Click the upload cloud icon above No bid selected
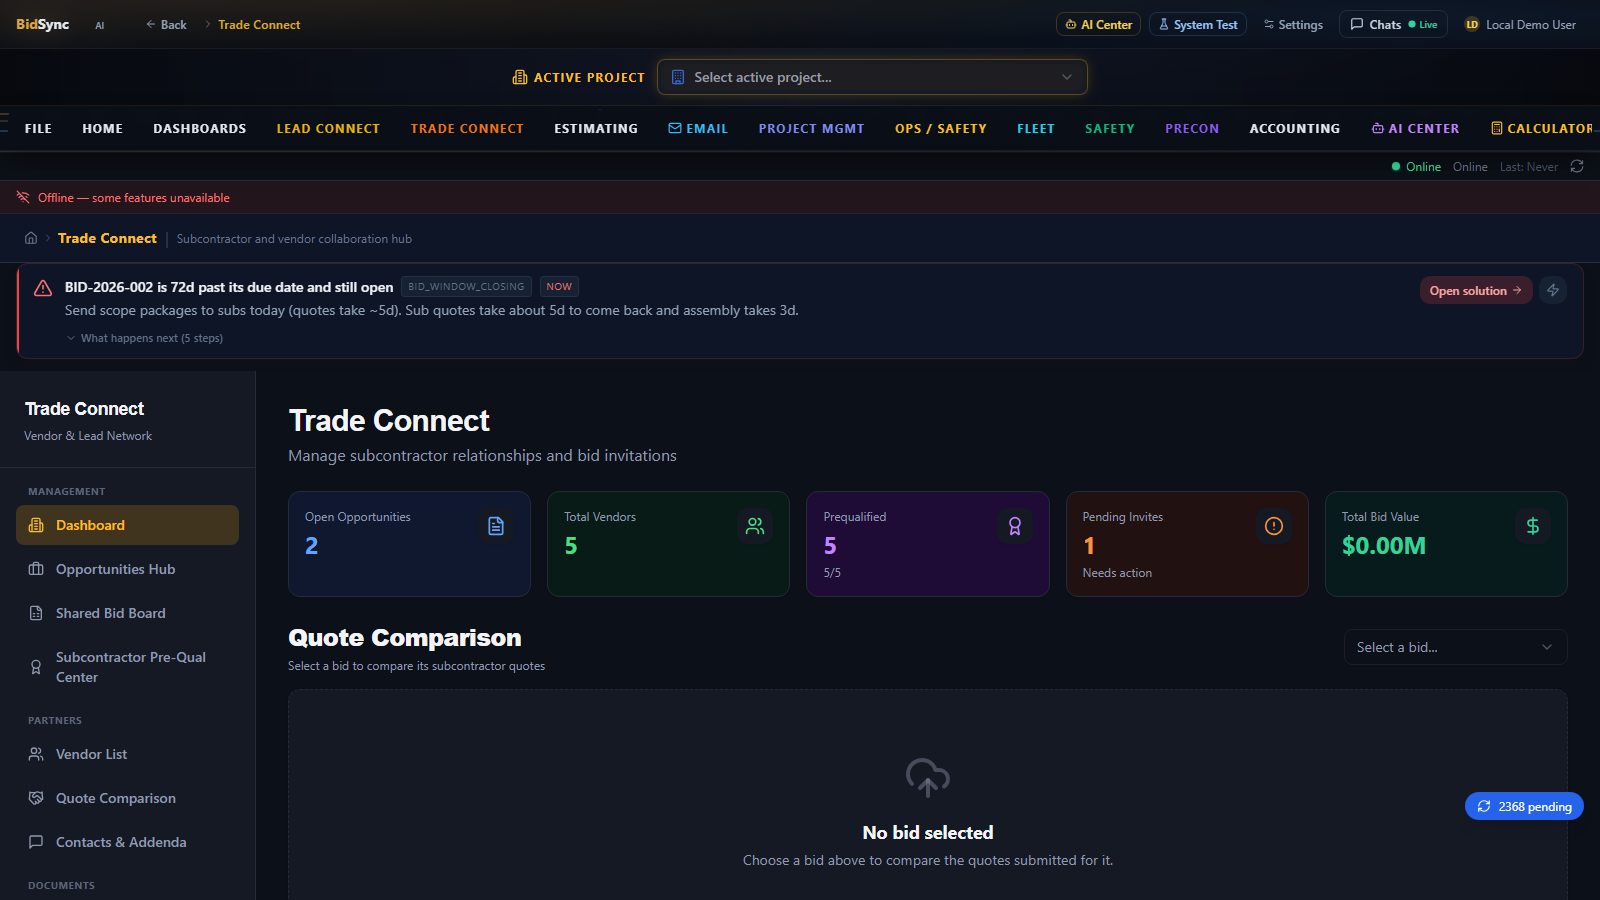This screenshot has width=1600, height=900. coord(928,777)
